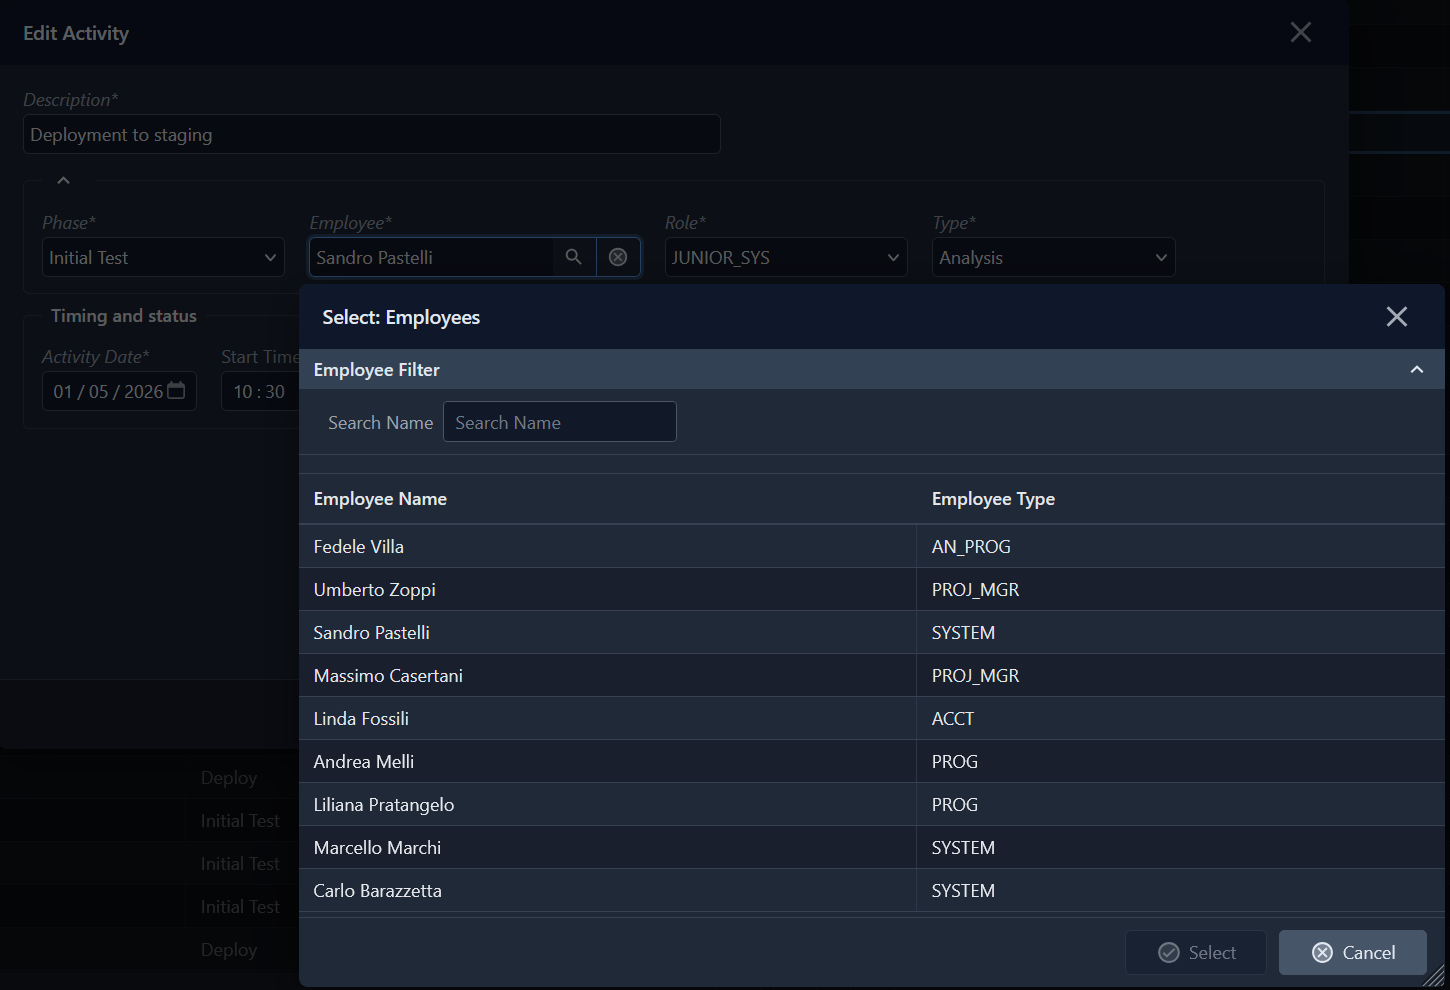The height and width of the screenshot is (990, 1450).
Task: Open the Type dropdown showing Analysis
Action: (x=1052, y=257)
